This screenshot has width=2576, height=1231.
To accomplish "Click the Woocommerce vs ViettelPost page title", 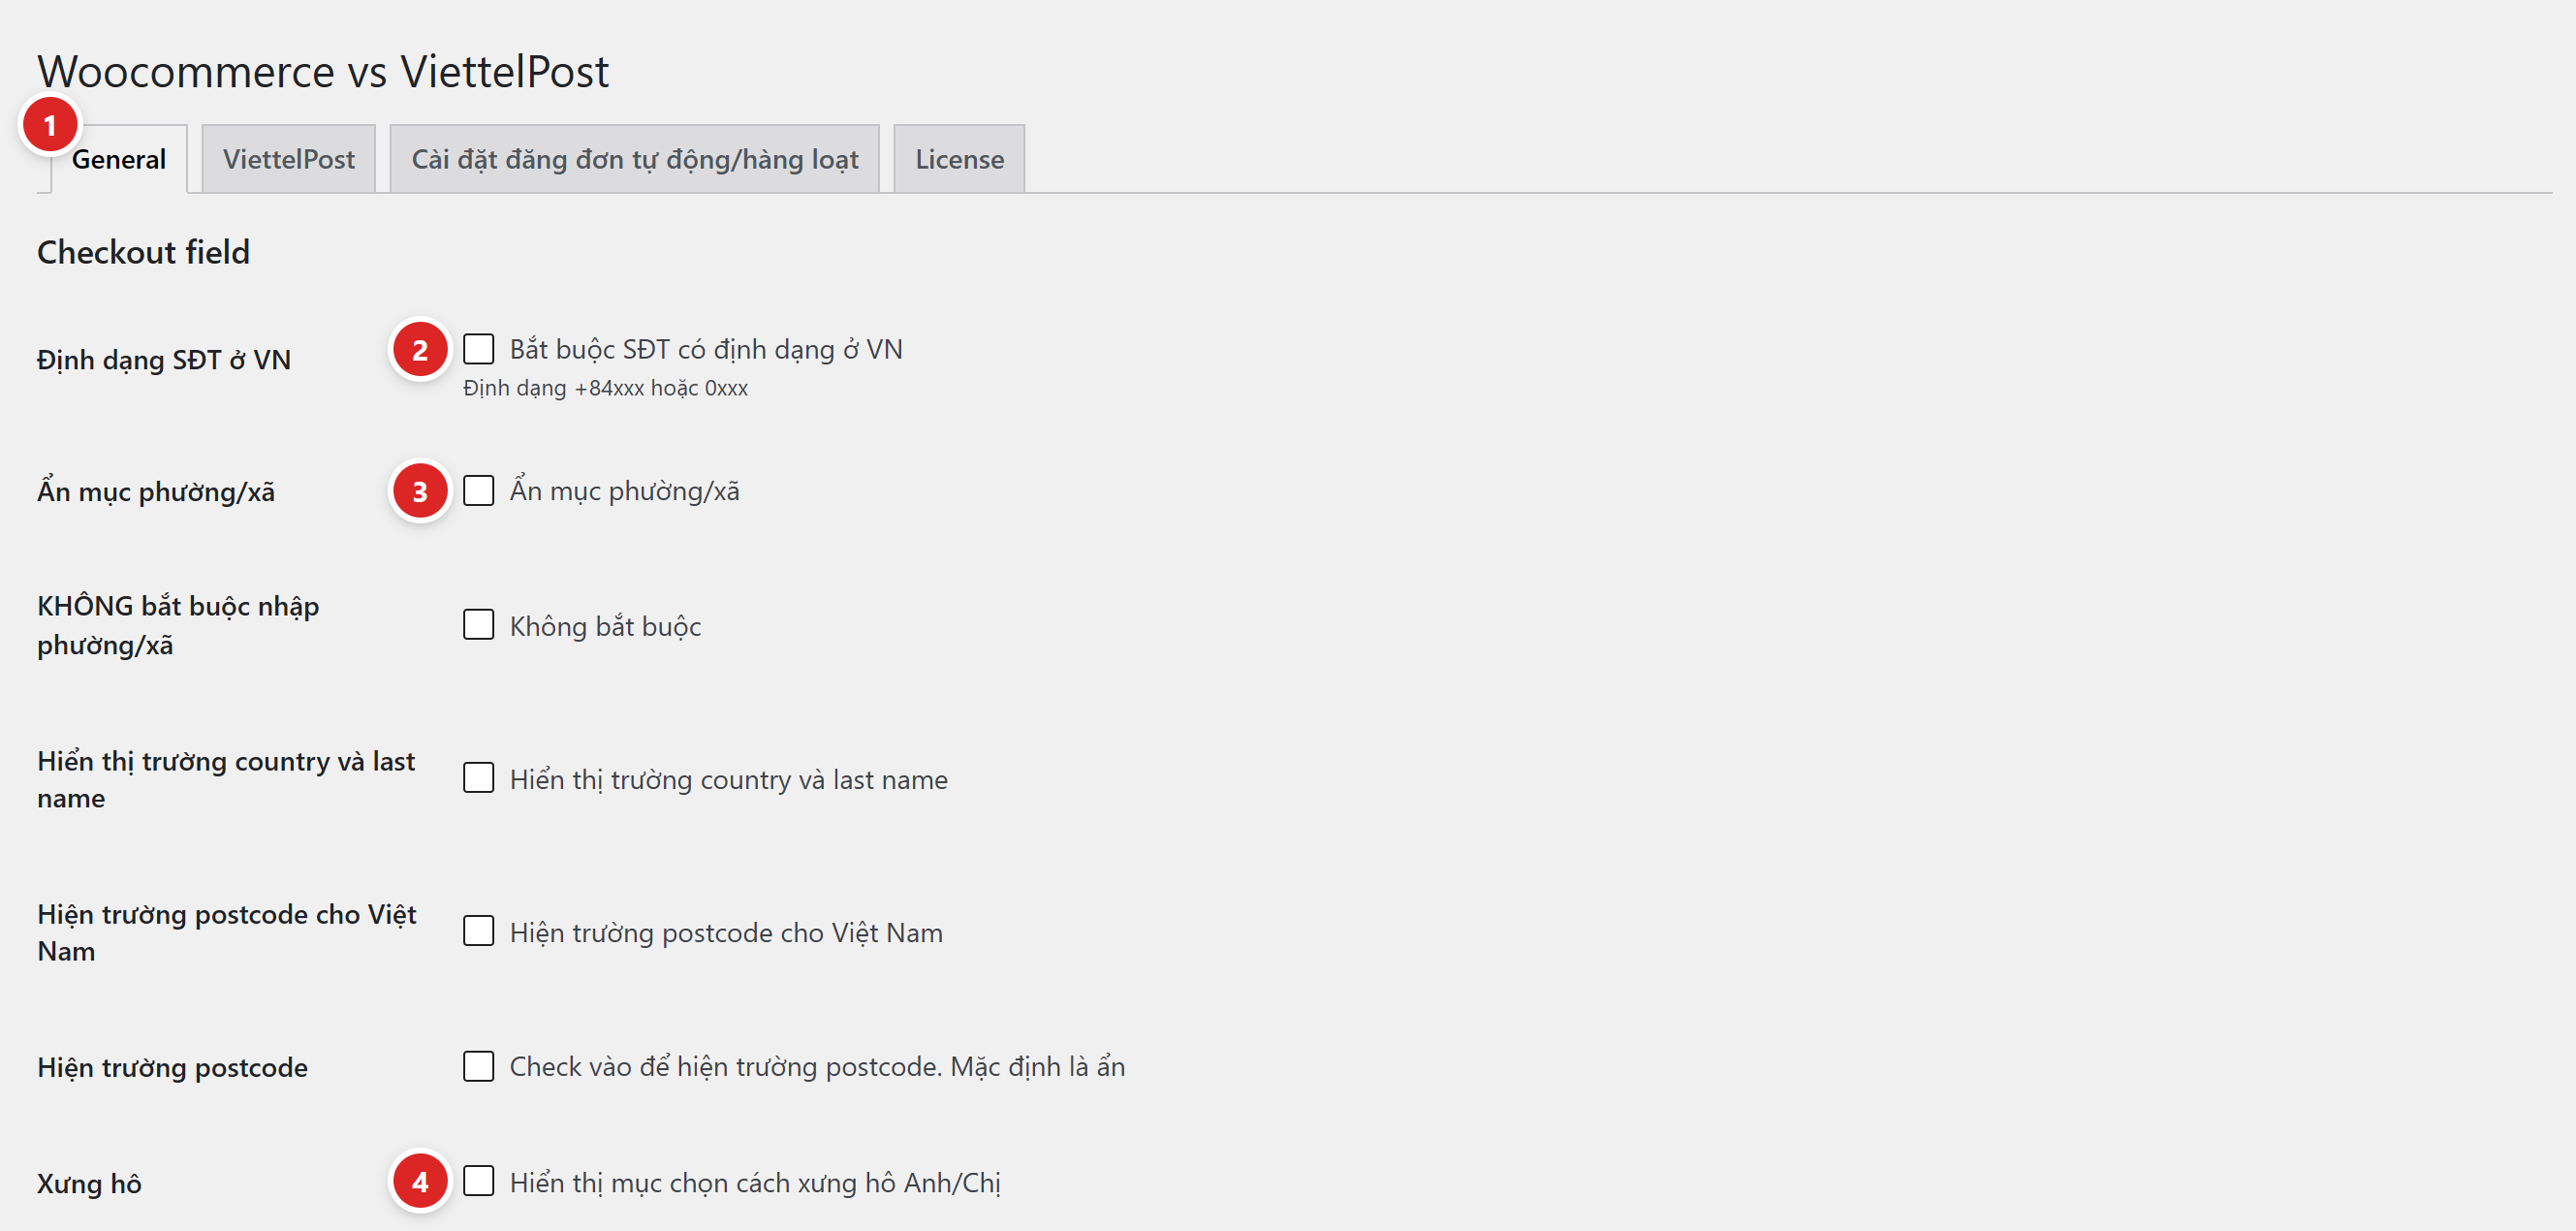I will 323,71.
